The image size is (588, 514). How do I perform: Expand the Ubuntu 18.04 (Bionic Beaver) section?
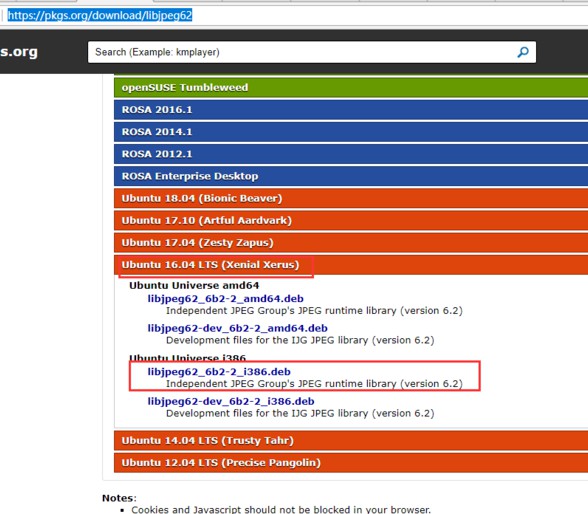coord(351,198)
